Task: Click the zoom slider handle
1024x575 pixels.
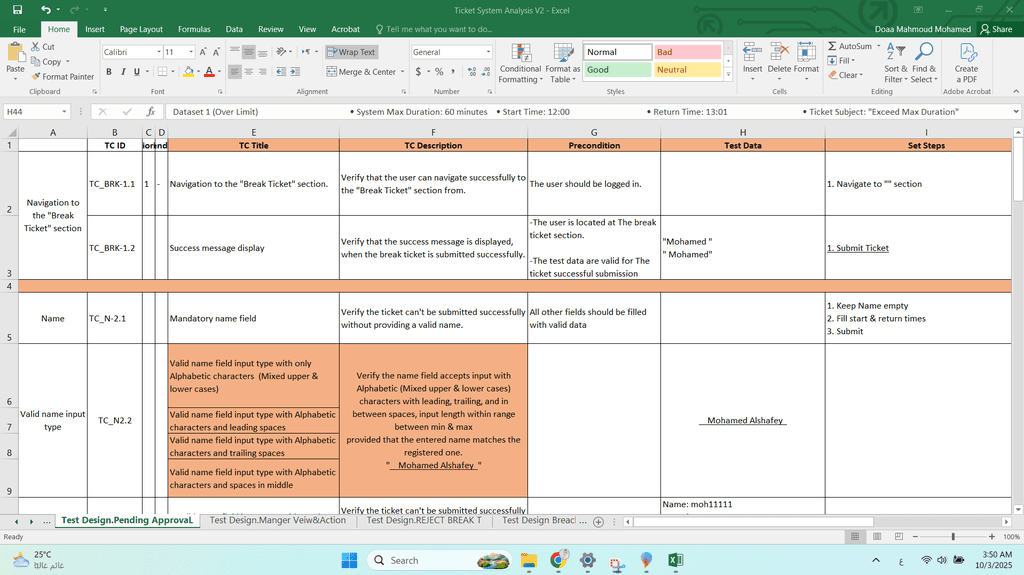Action: coord(953,536)
